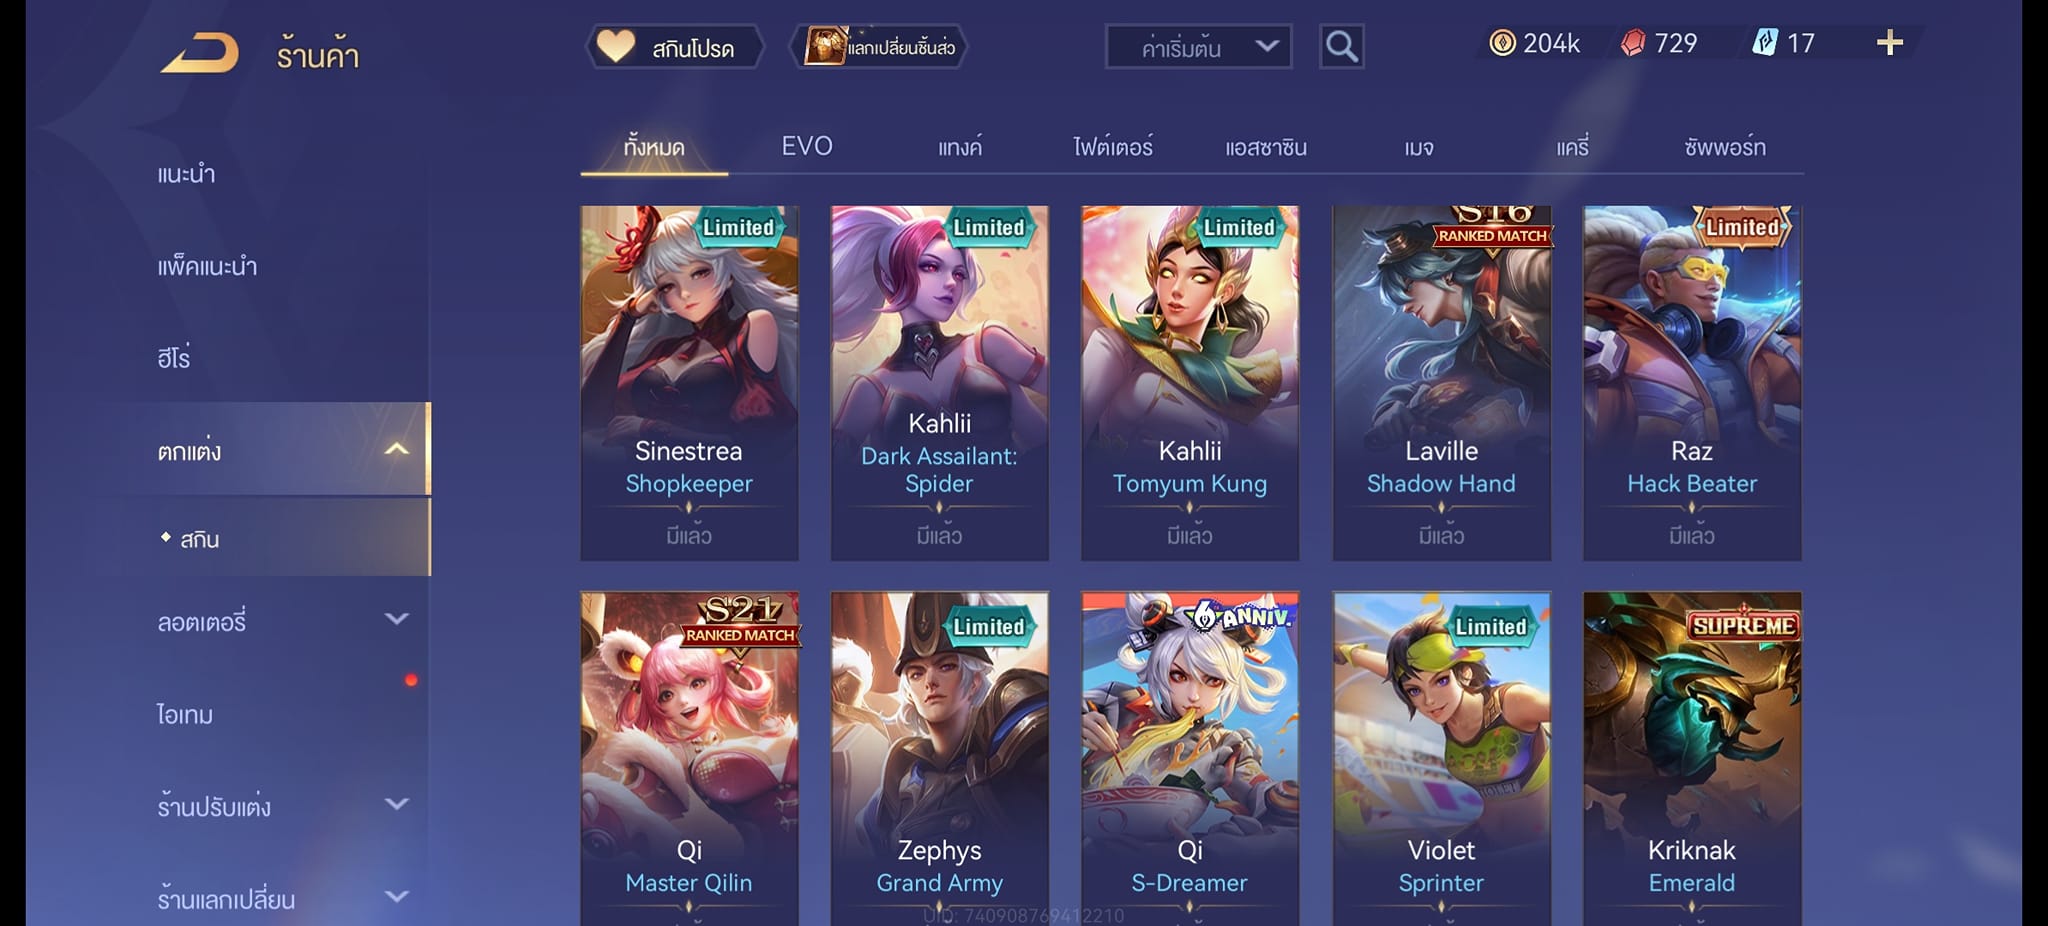2048x926 pixels.
Task: Select แนะนำ in the sidebar
Action: tap(186, 174)
